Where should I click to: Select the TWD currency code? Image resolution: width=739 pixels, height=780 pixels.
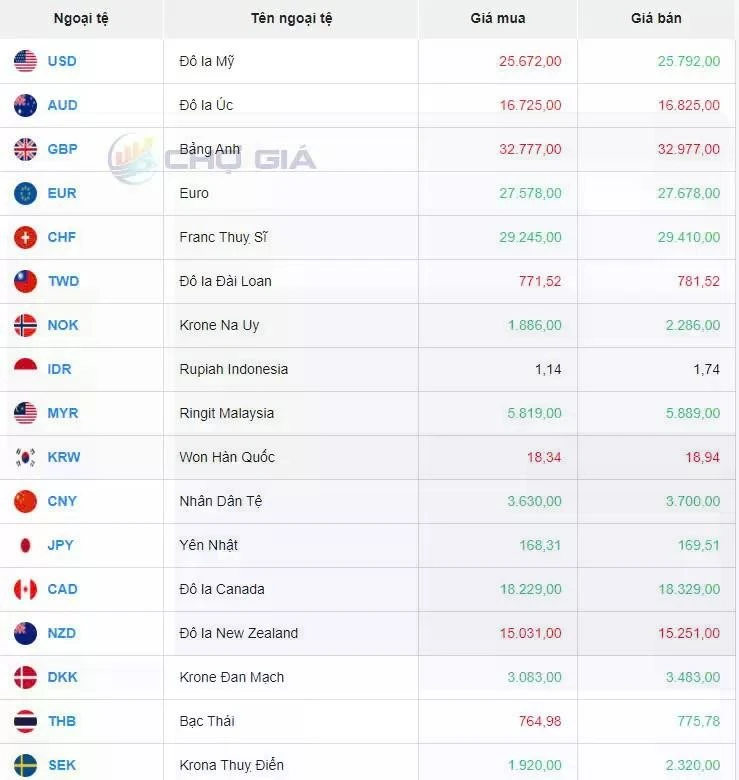point(63,281)
